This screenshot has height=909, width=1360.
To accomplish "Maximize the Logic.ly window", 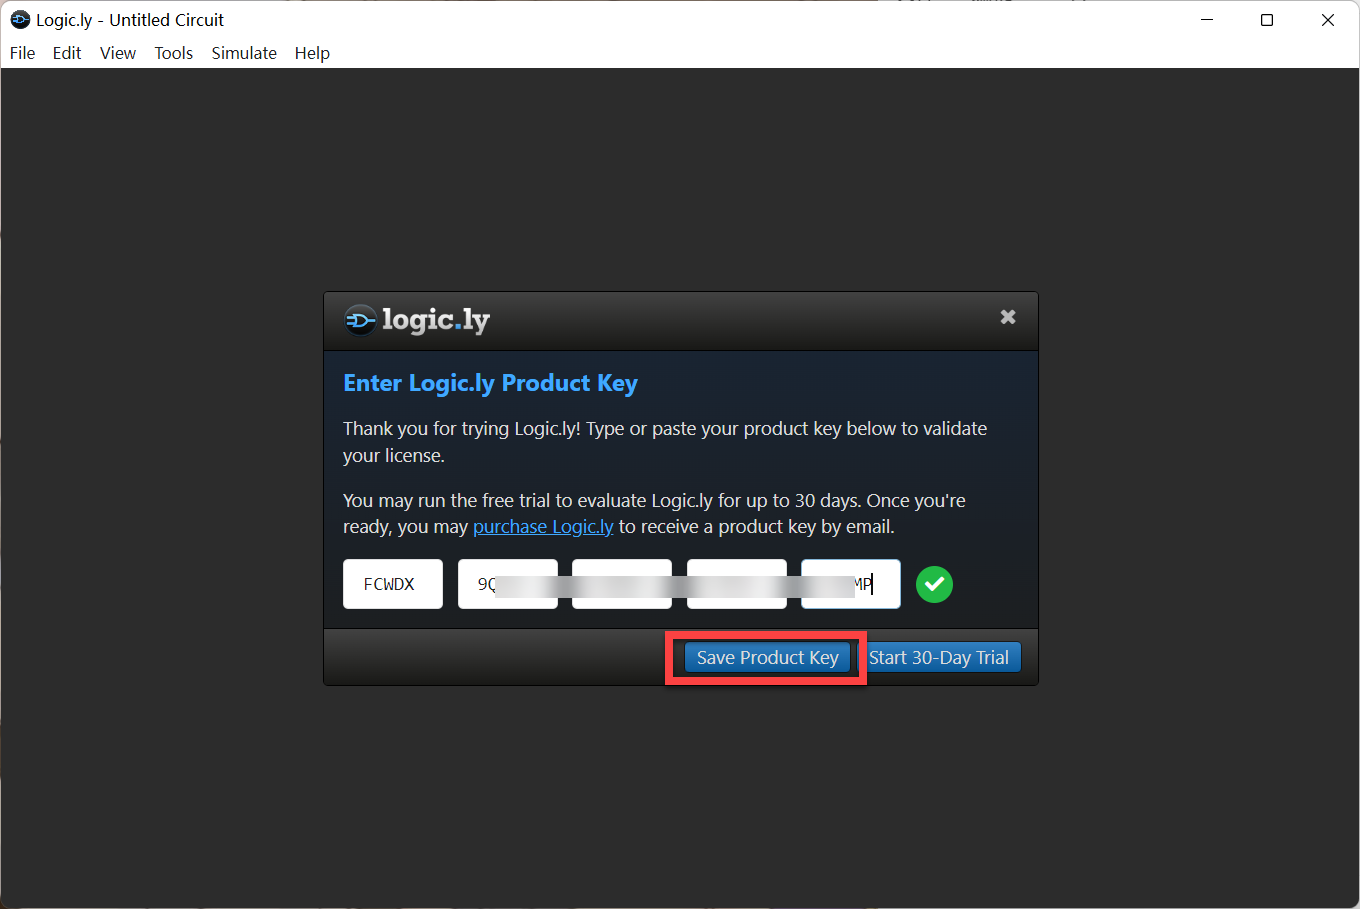I will coord(1267,20).
